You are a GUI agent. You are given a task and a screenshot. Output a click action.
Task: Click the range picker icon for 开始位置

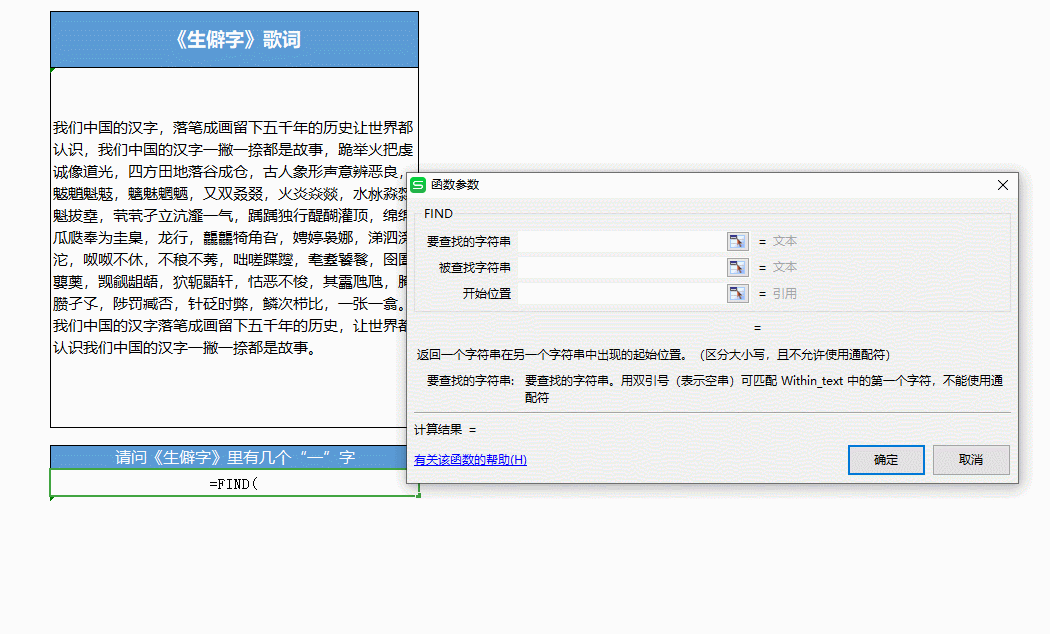(x=738, y=292)
